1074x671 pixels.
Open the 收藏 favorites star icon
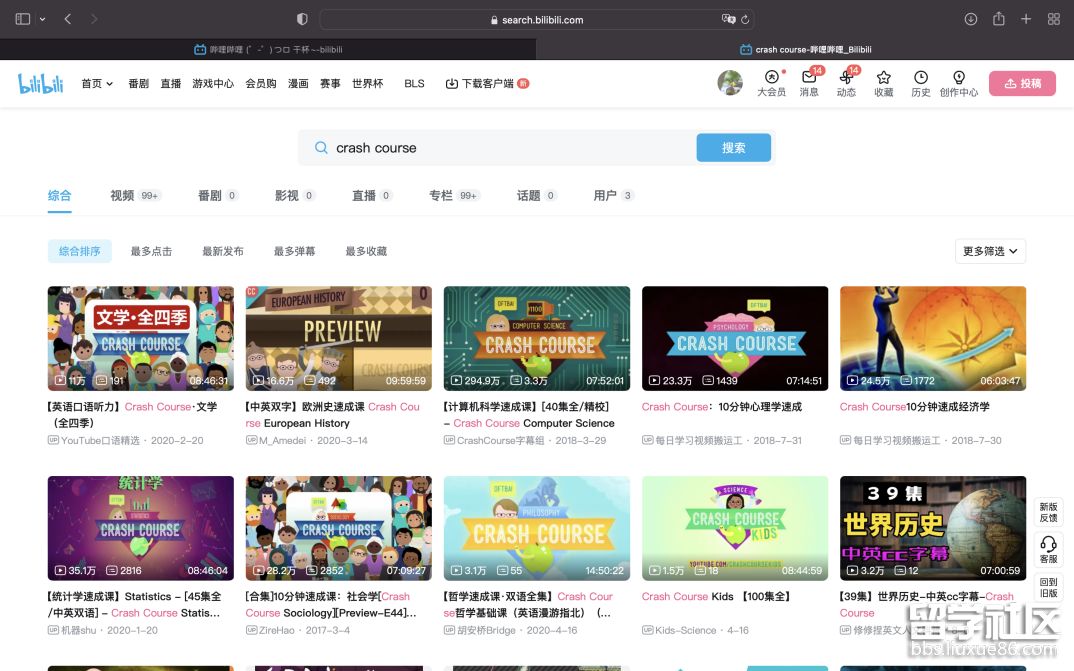883,78
